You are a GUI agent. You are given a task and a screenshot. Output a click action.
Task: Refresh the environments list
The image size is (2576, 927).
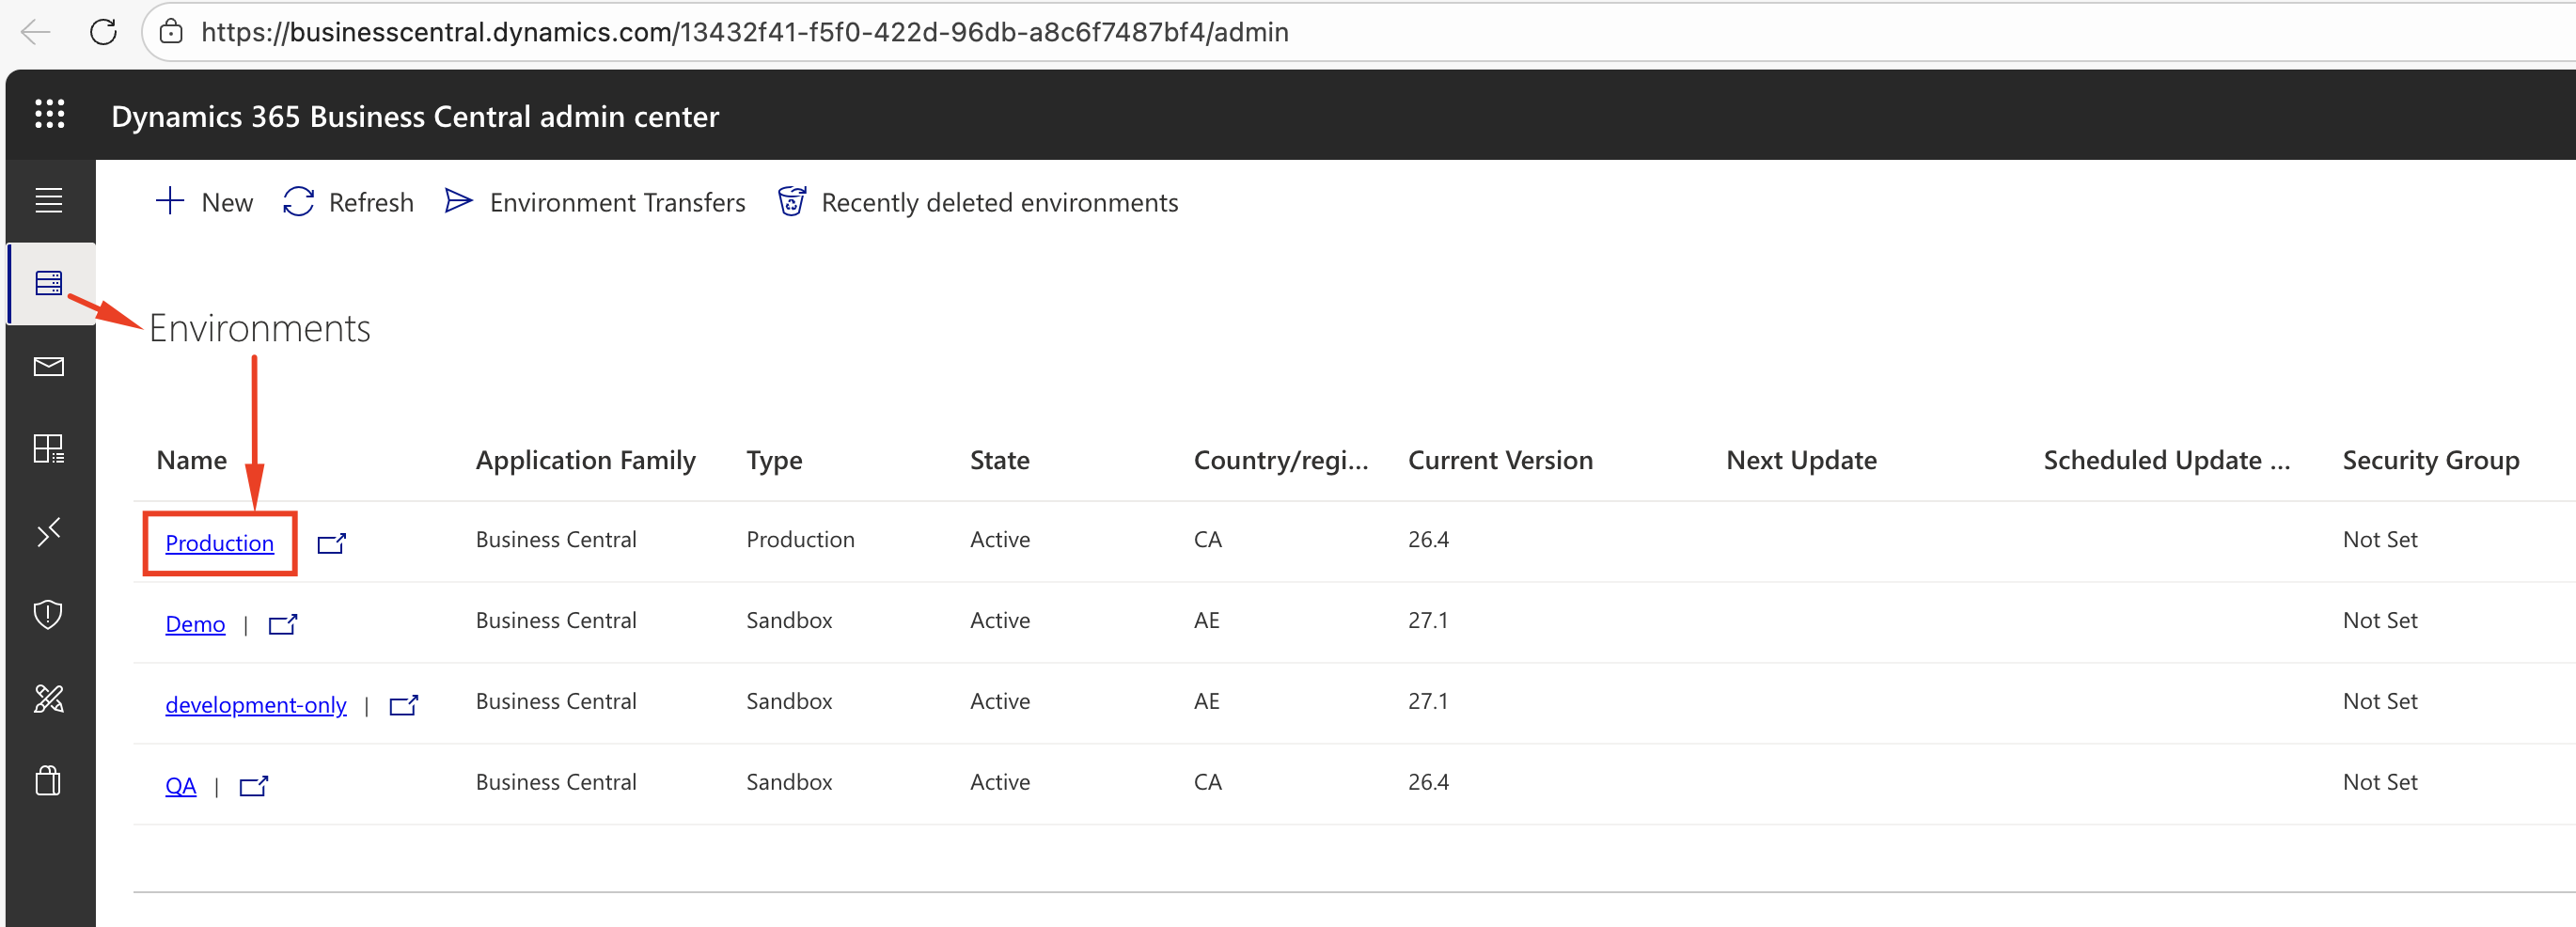[x=348, y=202]
